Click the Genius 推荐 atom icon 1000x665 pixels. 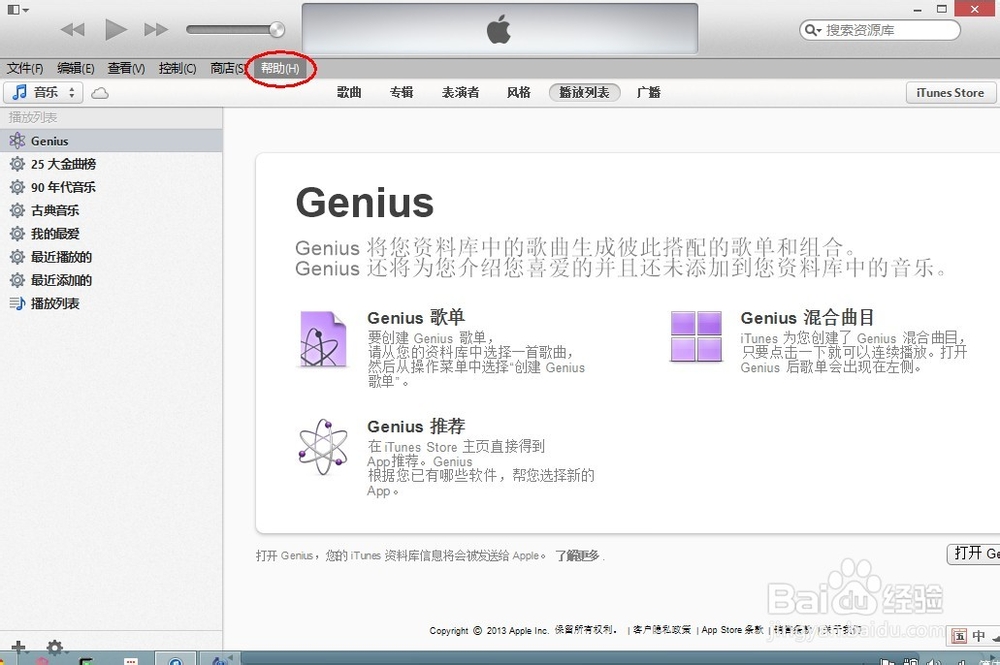point(323,447)
